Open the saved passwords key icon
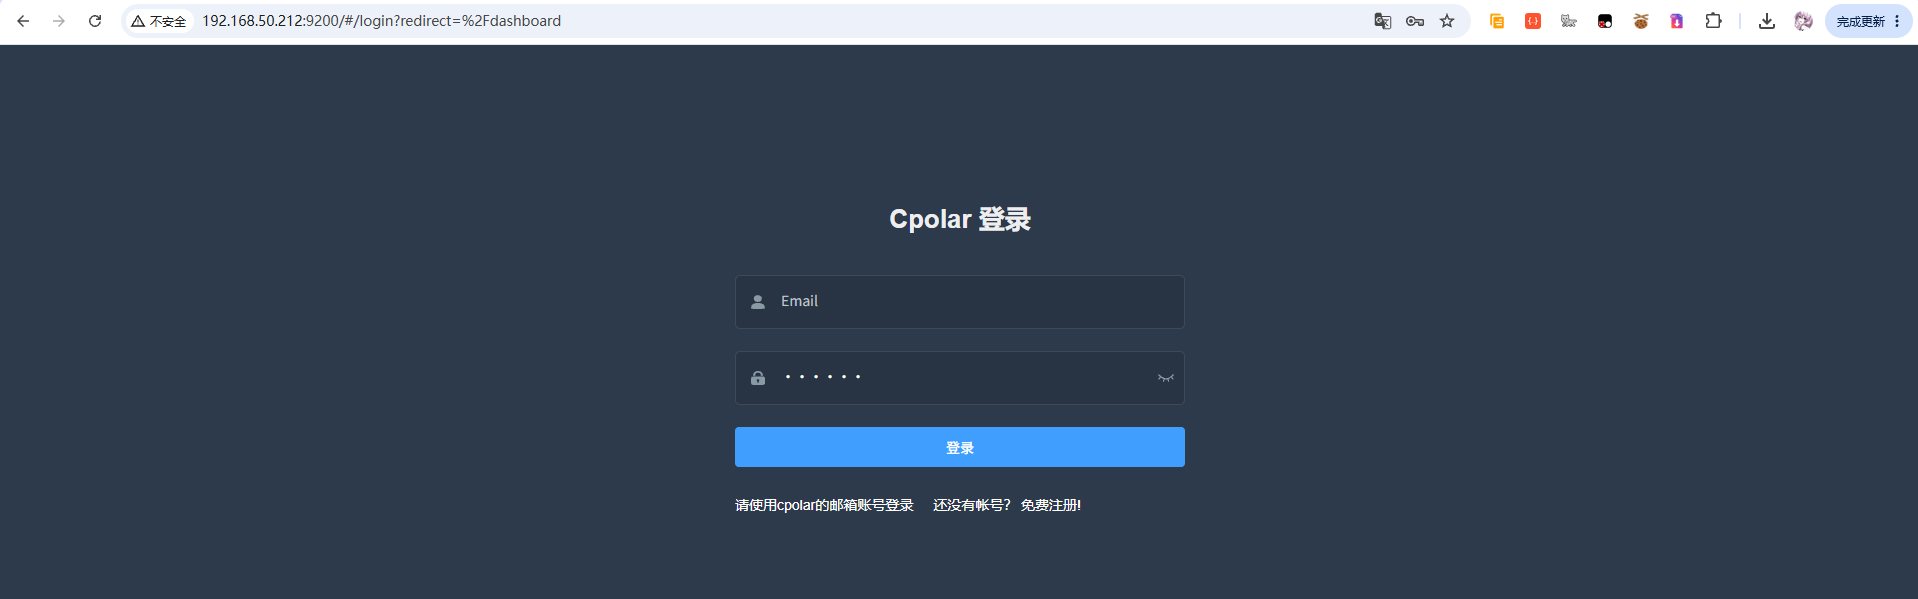Image resolution: width=1918 pixels, height=599 pixels. (1415, 21)
